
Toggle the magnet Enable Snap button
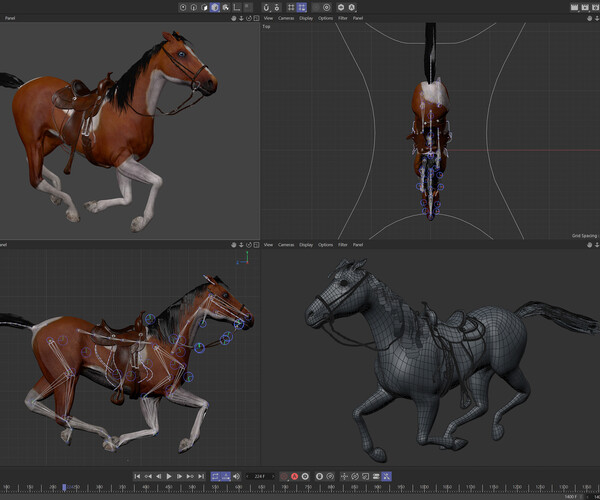point(266,7)
